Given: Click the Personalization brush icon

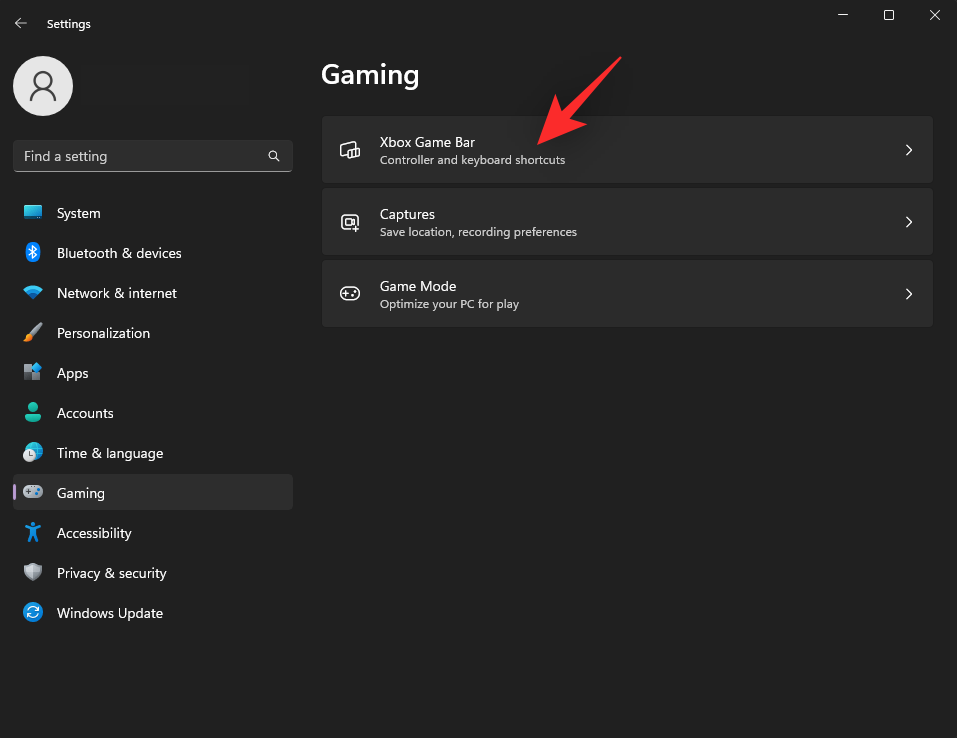Looking at the screenshot, I should click(x=33, y=333).
